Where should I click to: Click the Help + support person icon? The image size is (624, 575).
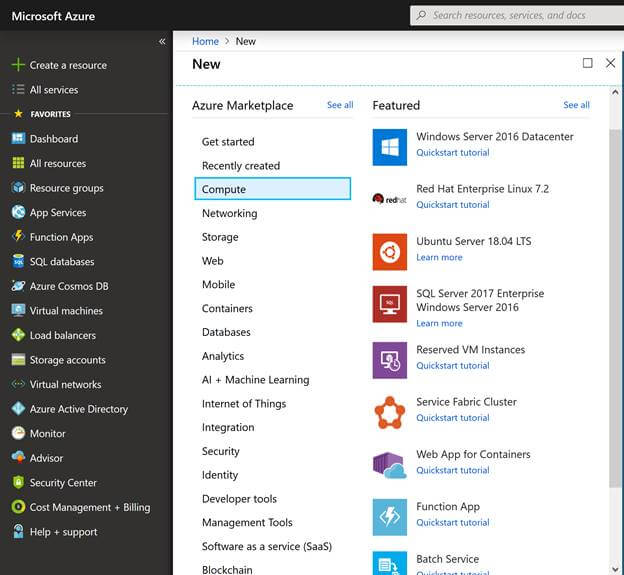coord(18,532)
